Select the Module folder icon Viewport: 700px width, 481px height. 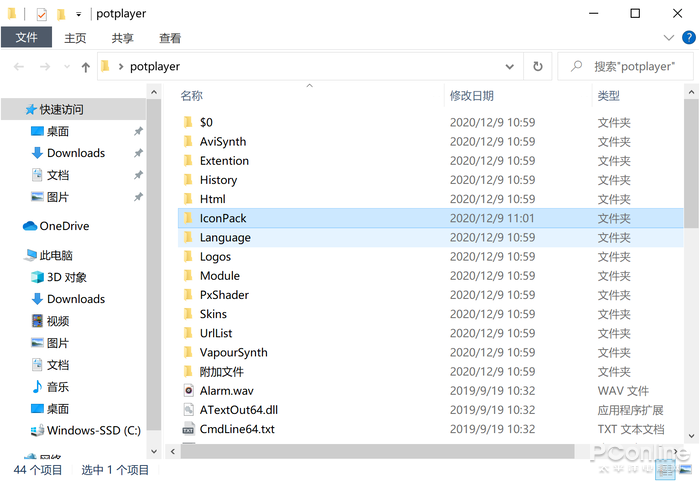pos(188,276)
